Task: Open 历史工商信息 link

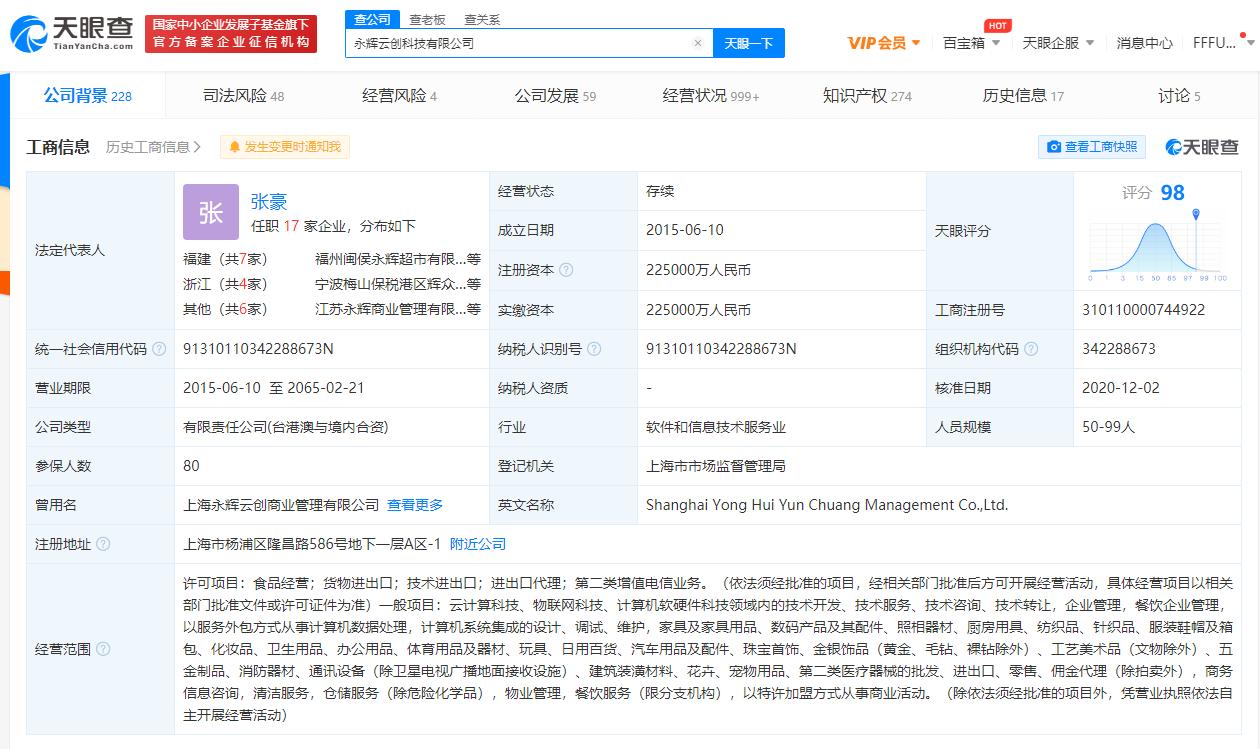Action: coord(153,147)
